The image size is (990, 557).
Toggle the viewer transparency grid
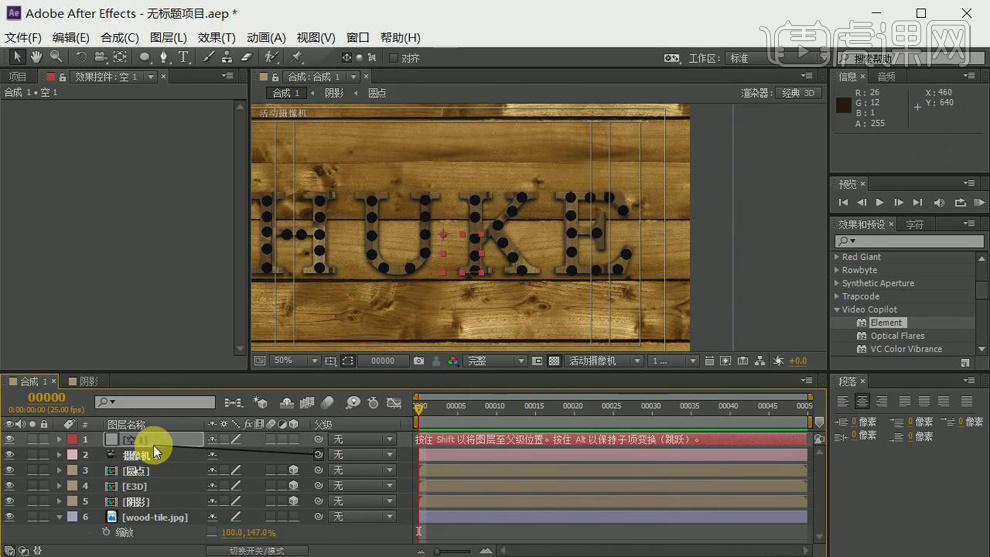coord(554,361)
